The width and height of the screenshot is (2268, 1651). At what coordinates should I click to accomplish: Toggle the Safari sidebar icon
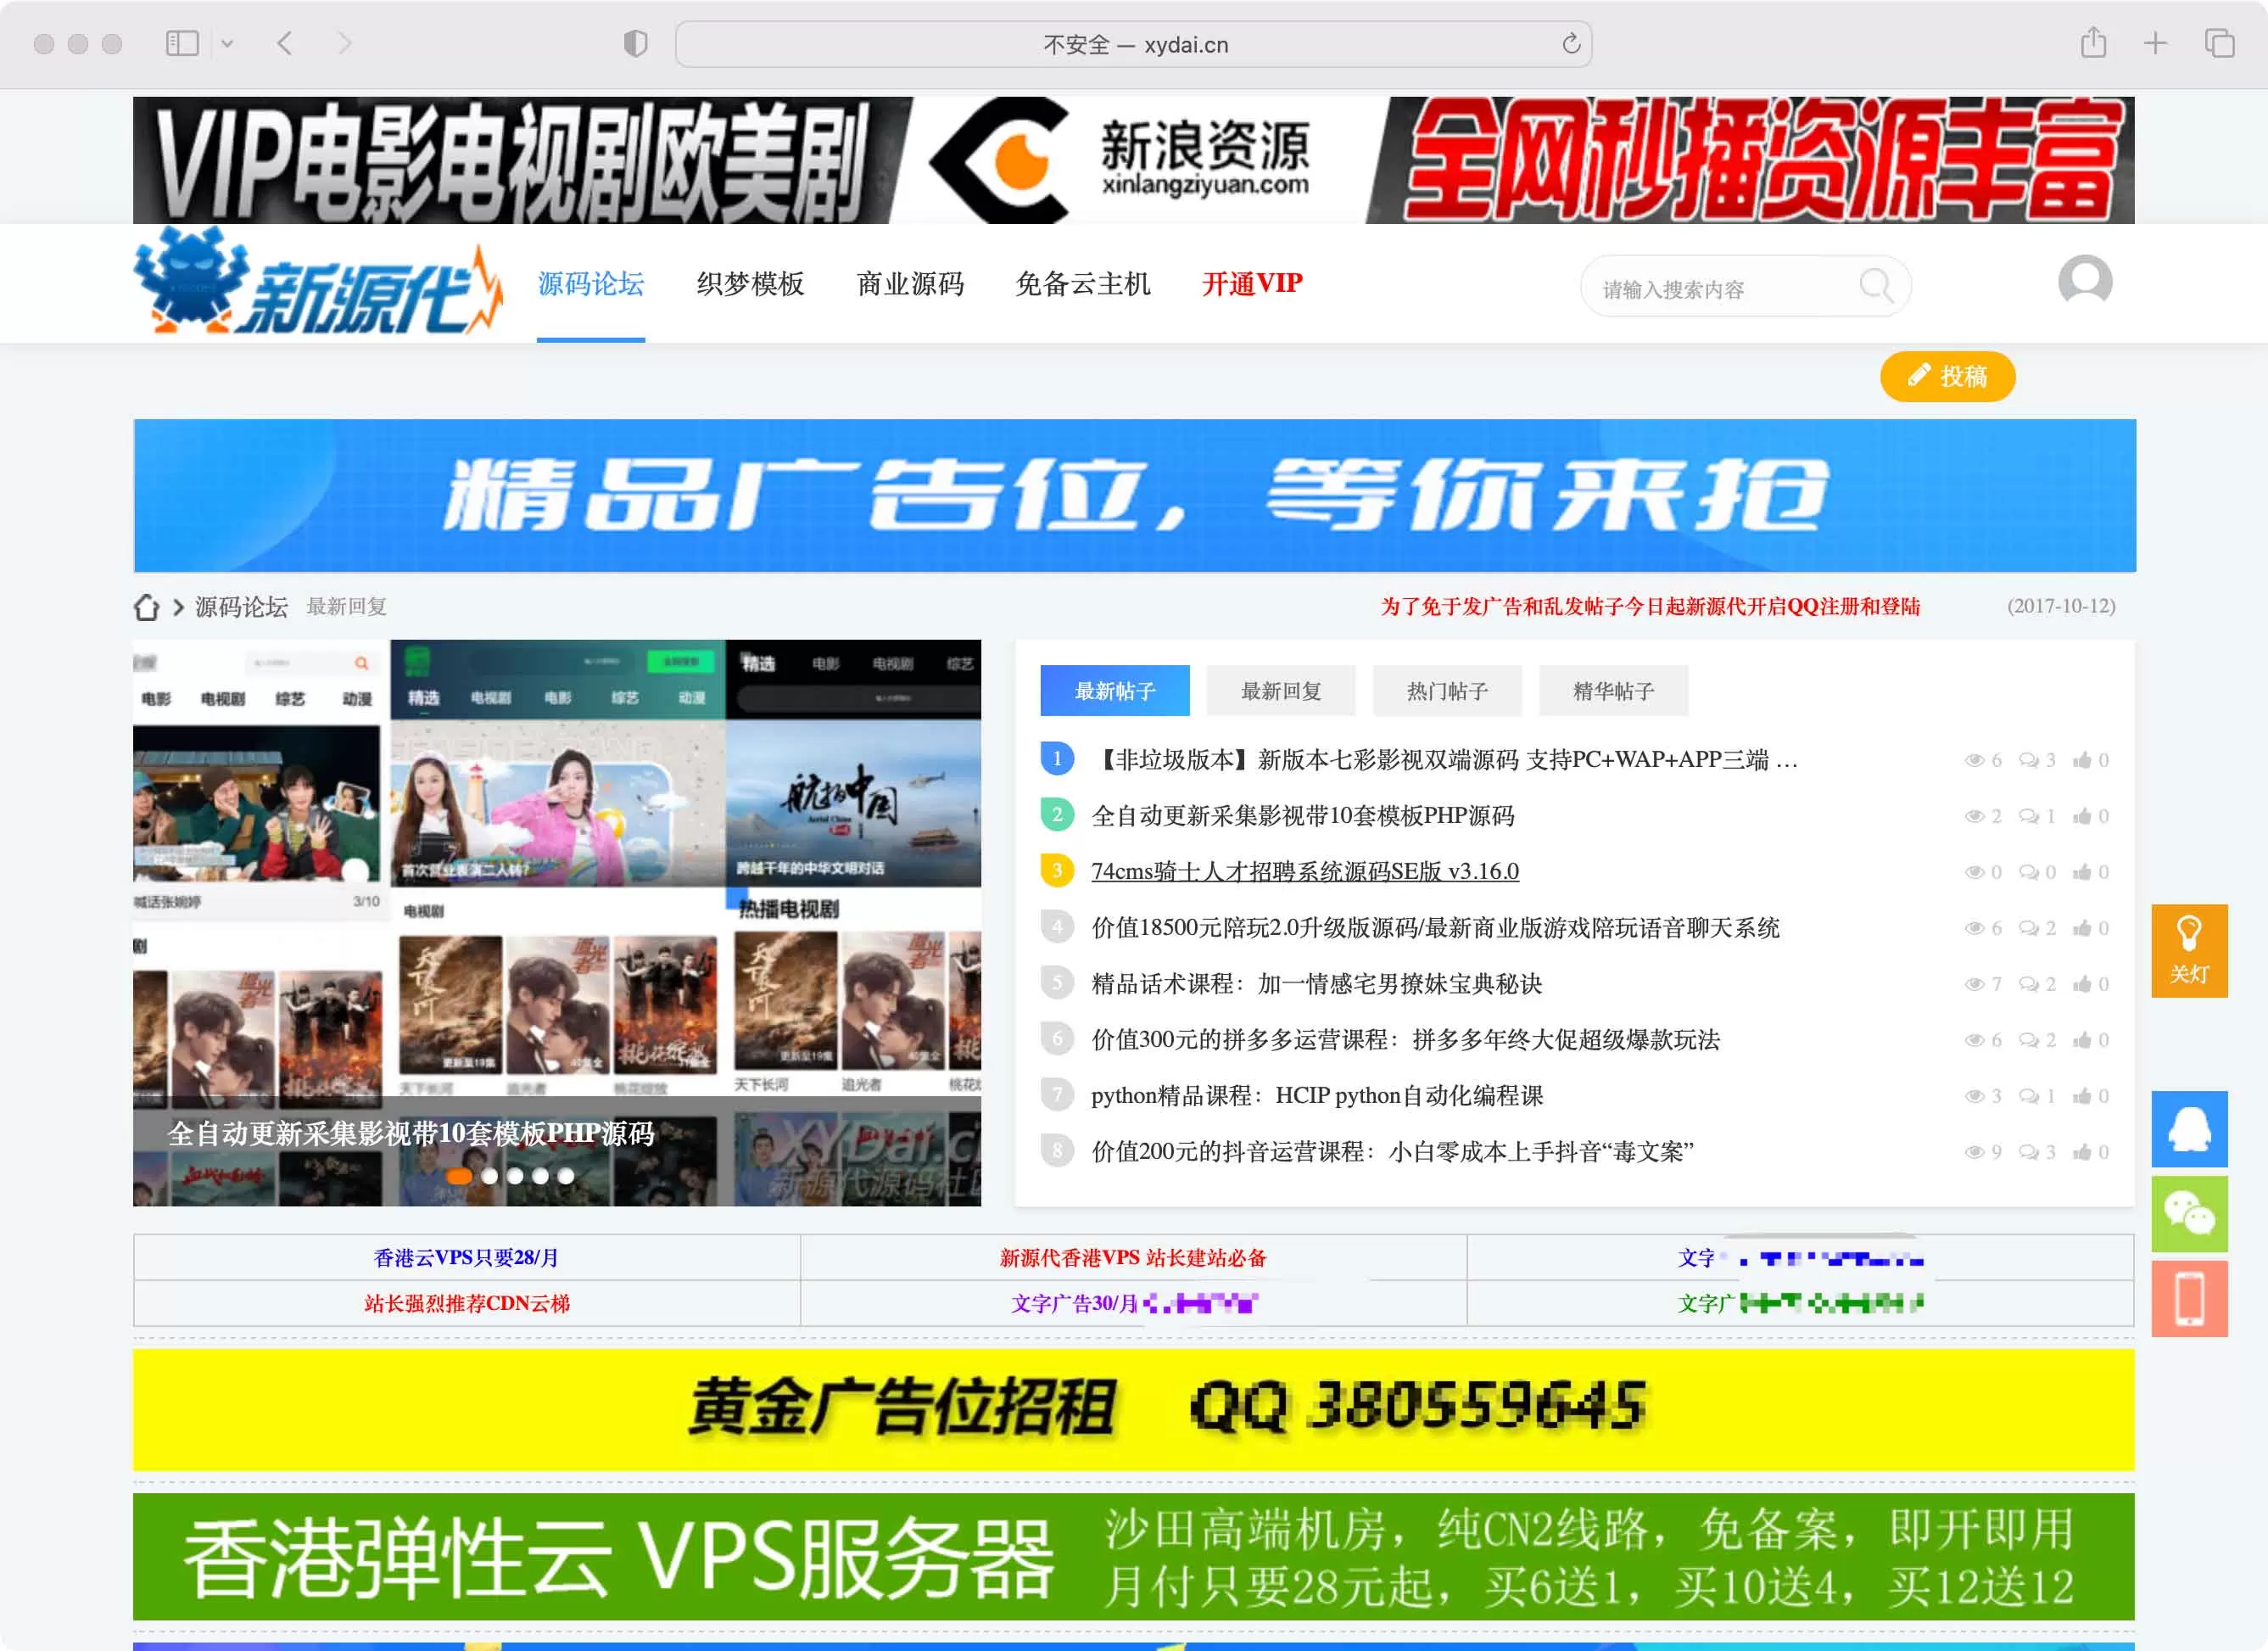(x=182, y=43)
